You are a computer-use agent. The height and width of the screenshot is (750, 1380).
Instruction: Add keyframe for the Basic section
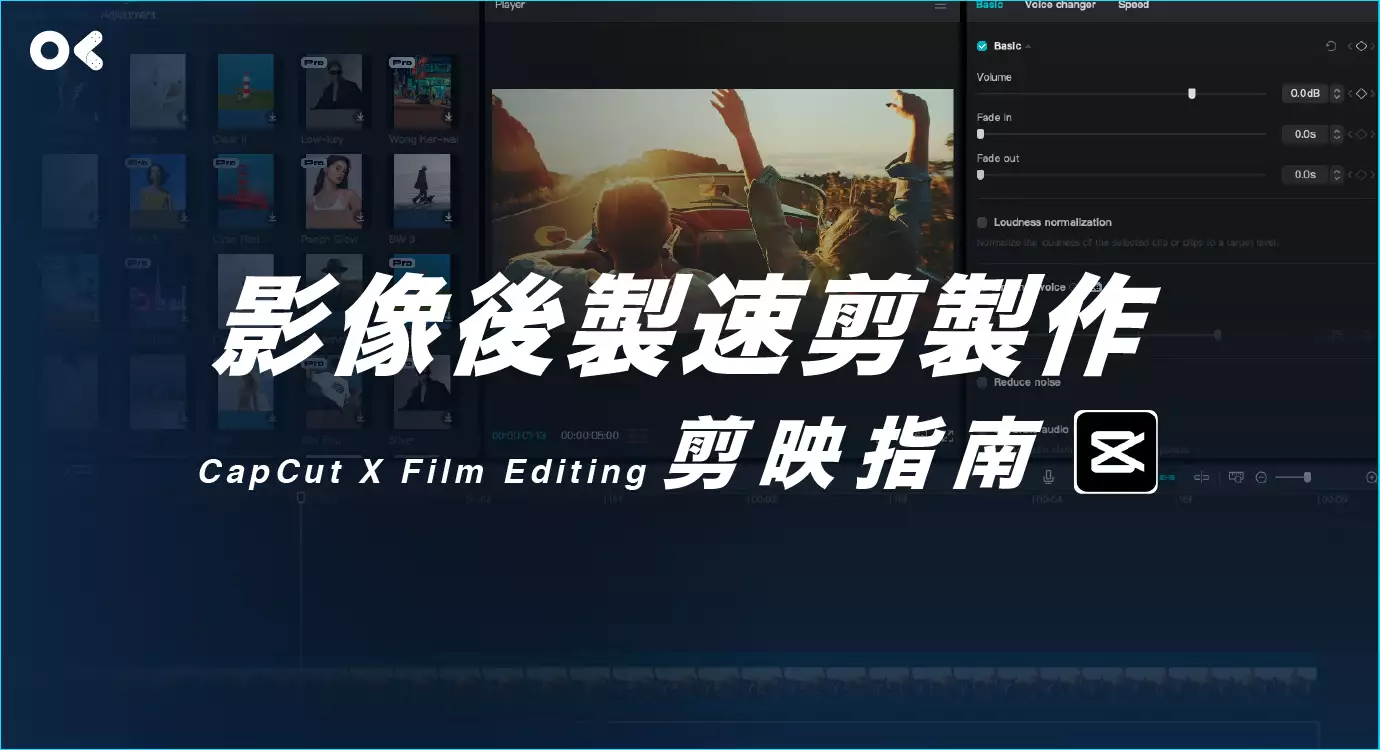point(1361,46)
